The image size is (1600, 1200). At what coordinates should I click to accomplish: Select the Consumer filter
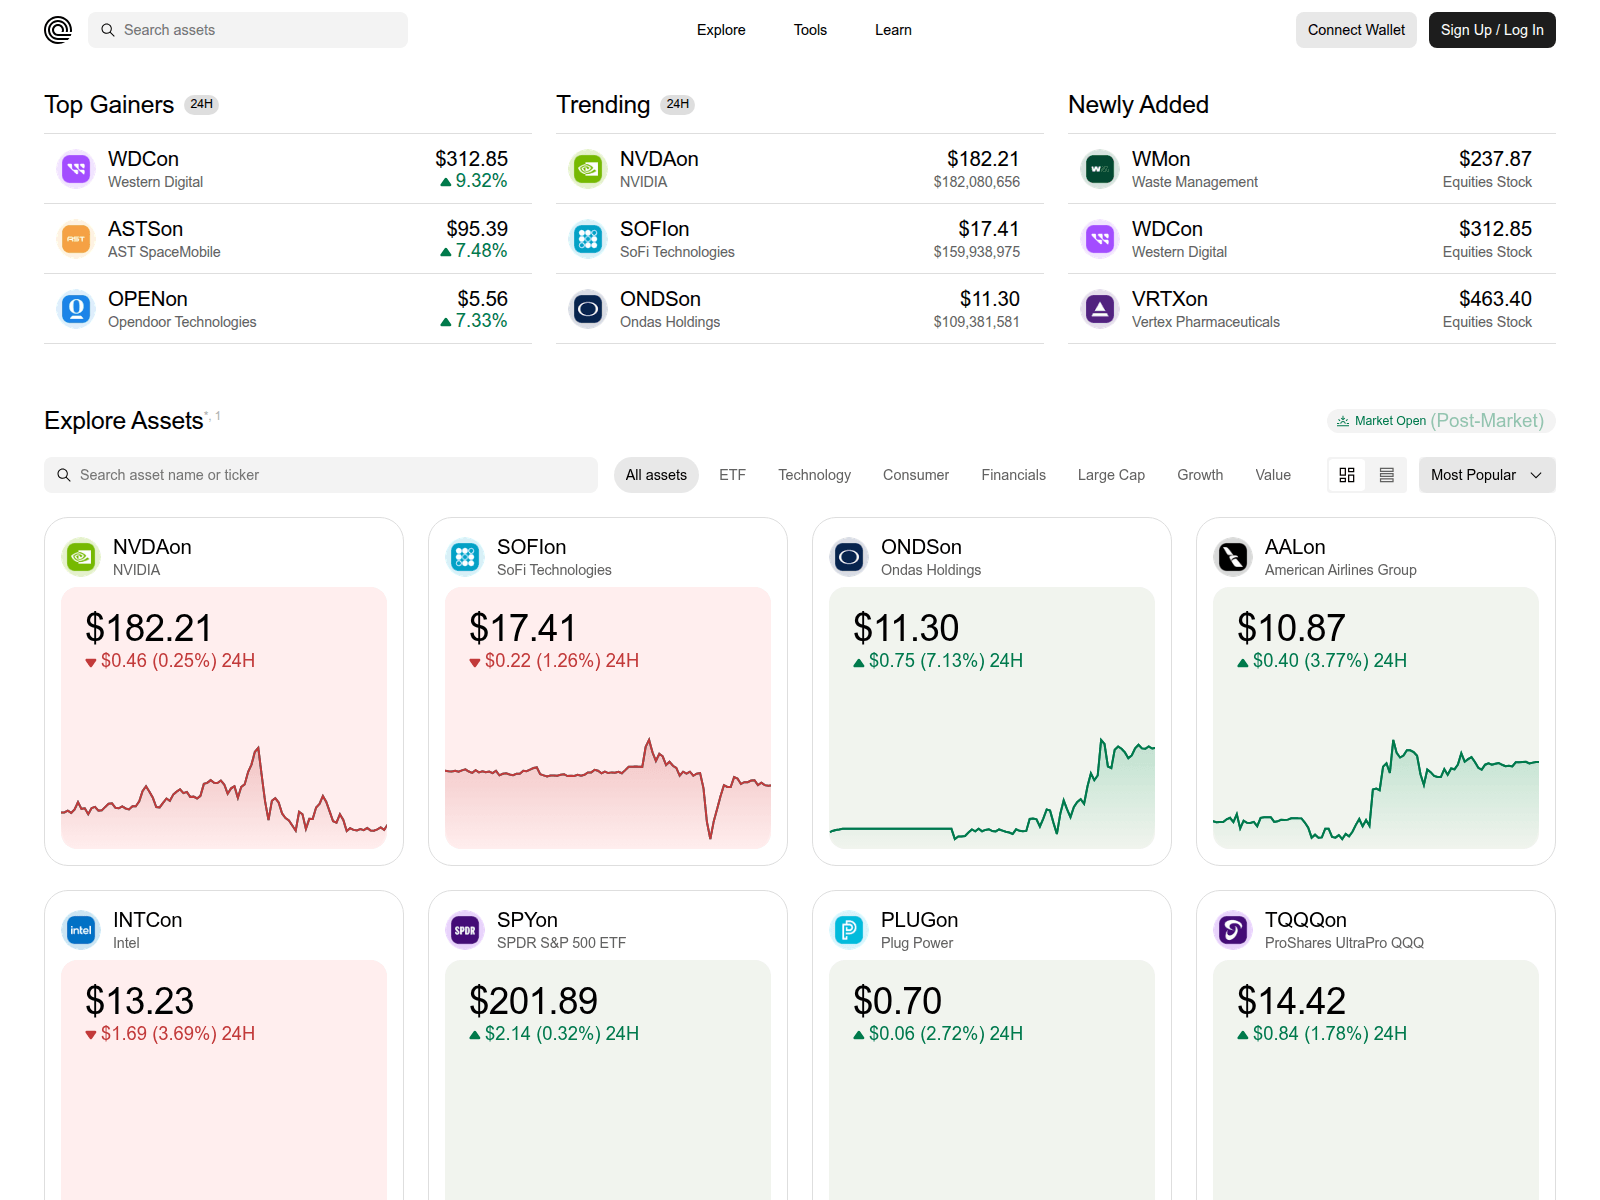tap(916, 475)
